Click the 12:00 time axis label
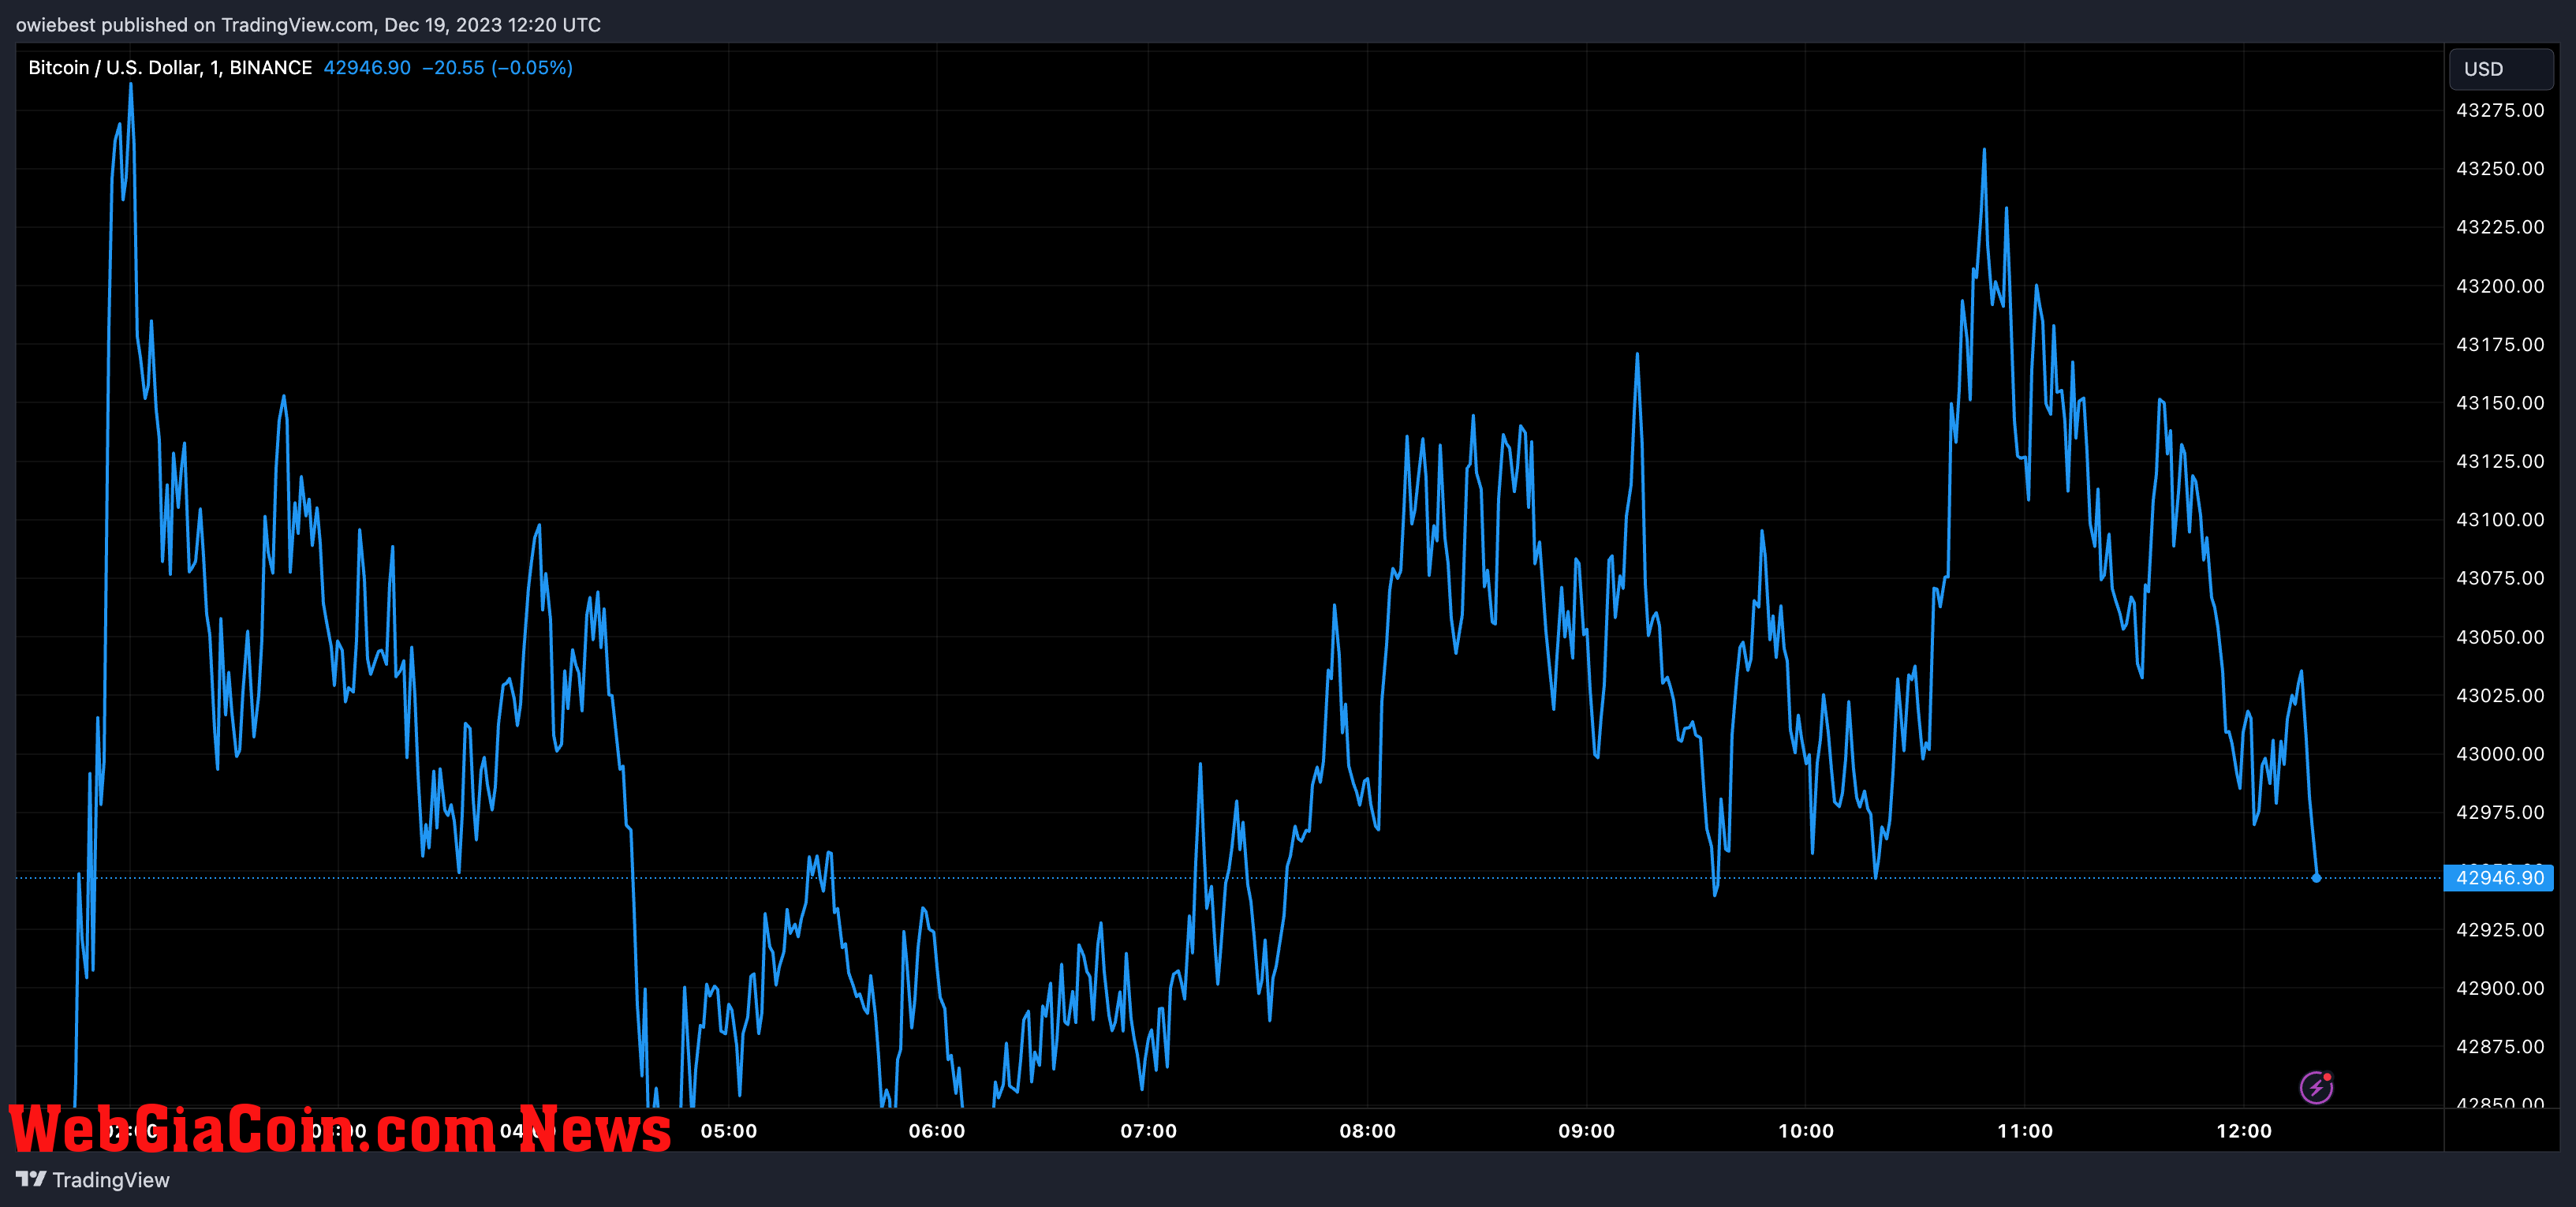 tap(2244, 1131)
